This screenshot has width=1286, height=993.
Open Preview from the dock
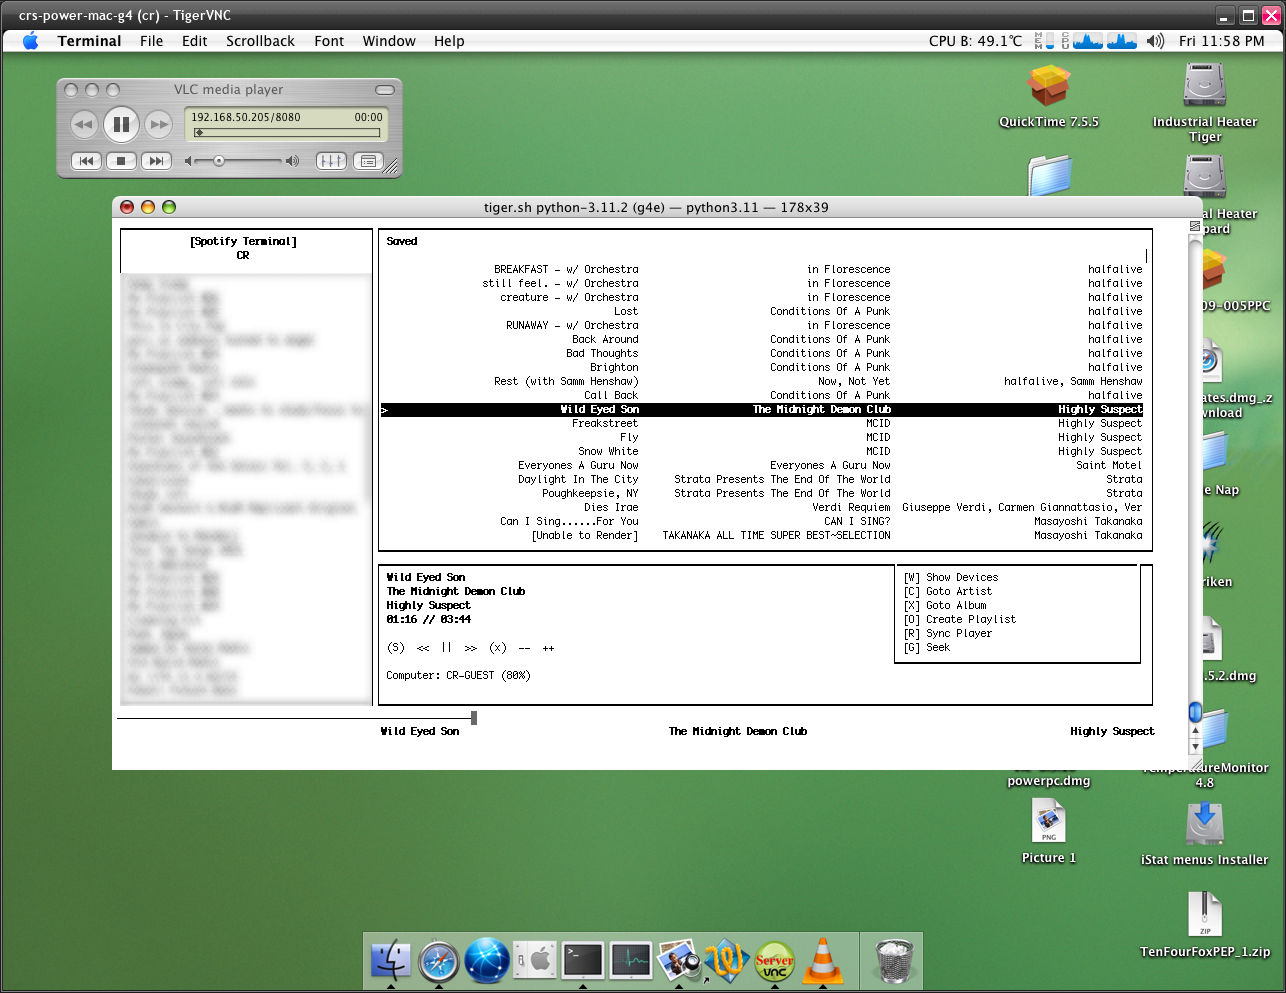(x=679, y=961)
